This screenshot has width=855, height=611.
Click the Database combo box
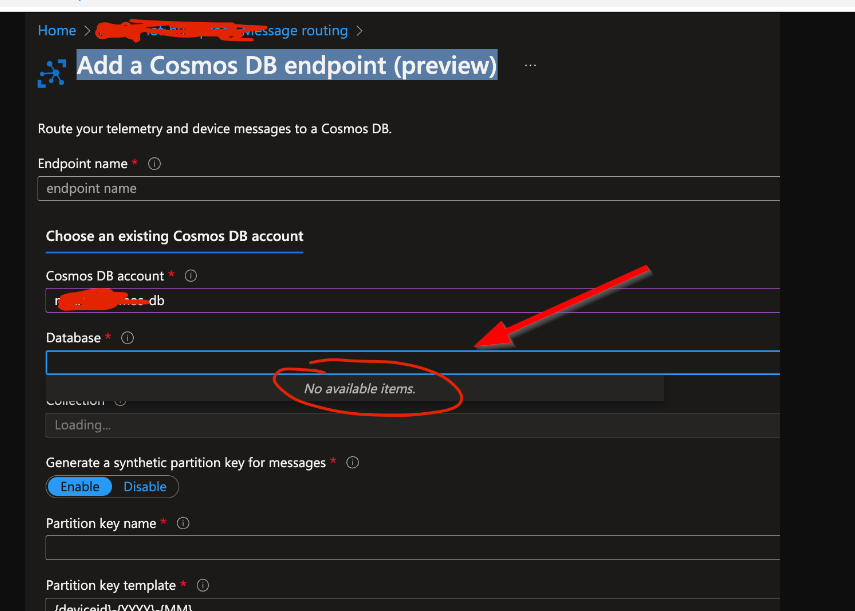click(x=413, y=362)
